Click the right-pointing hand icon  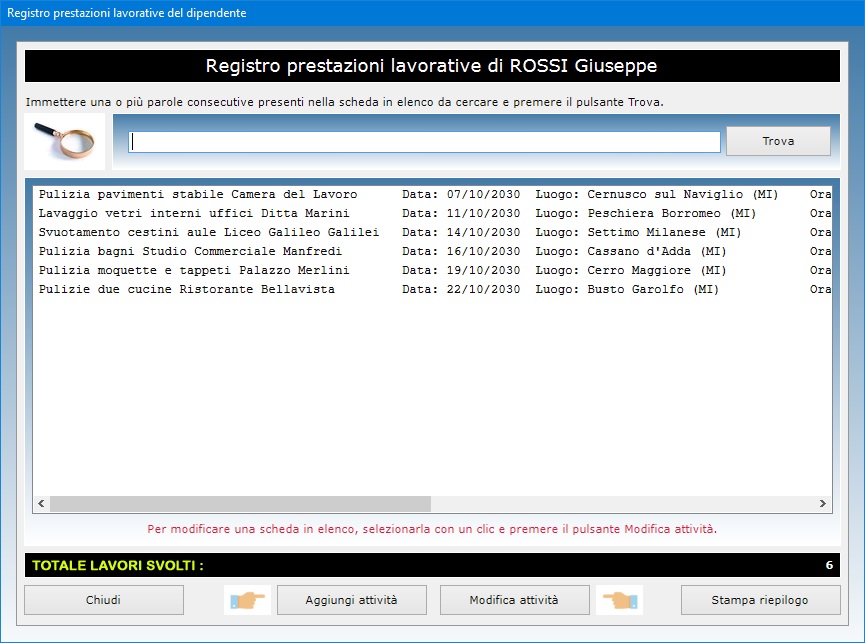point(247,600)
